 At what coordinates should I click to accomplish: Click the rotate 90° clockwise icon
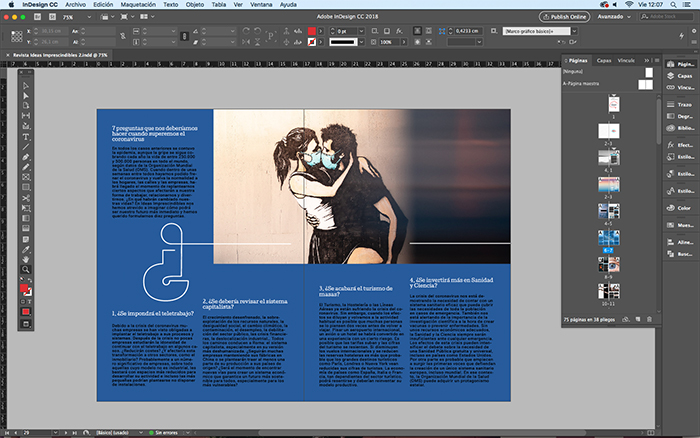tap(246, 31)
